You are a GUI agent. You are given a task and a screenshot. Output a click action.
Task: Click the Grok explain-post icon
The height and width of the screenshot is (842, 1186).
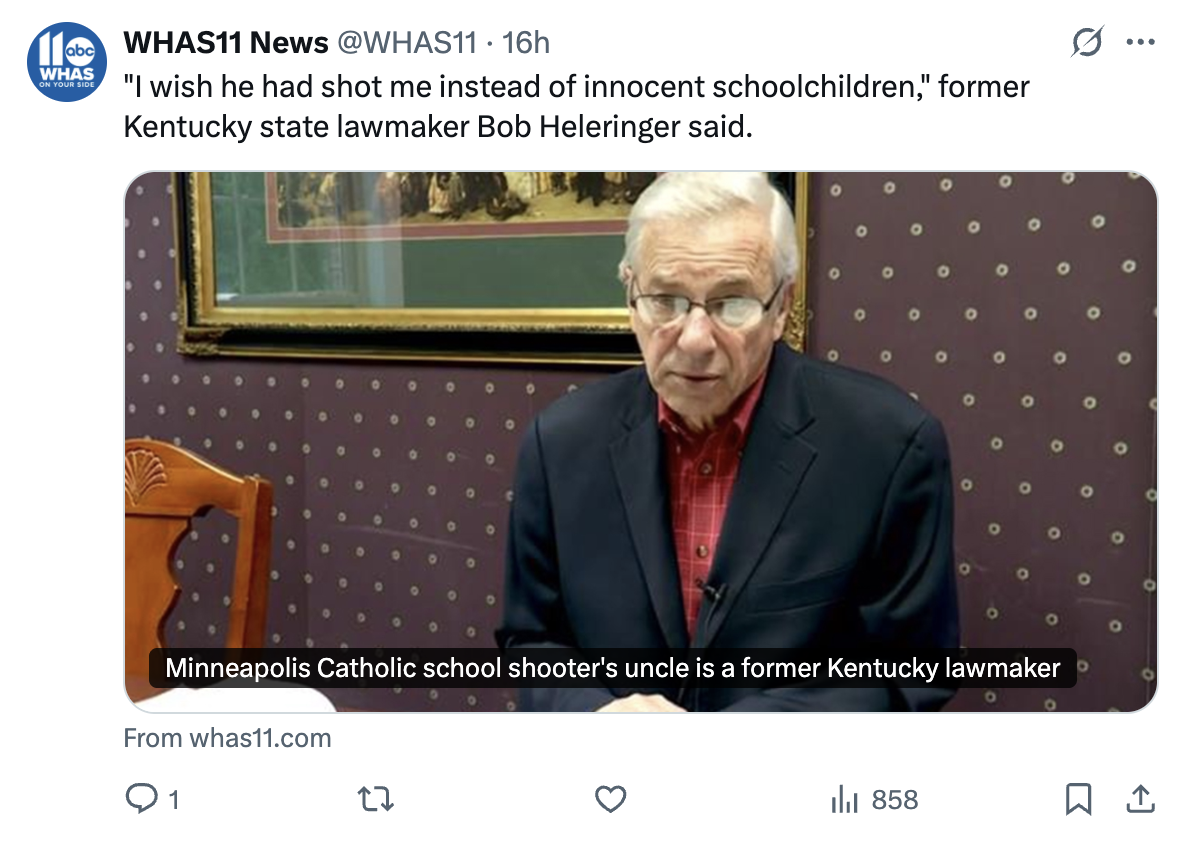coord(1086,43)
